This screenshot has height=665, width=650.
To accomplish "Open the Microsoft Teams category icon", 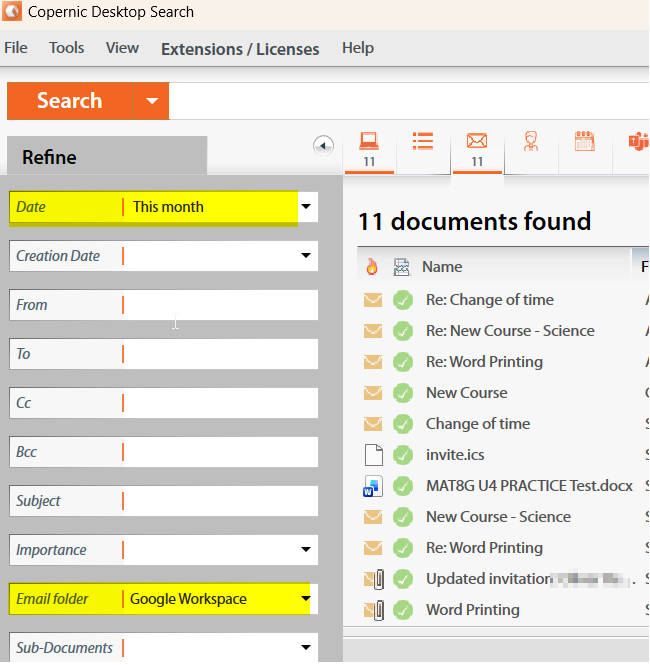I will tap(637, 142).
